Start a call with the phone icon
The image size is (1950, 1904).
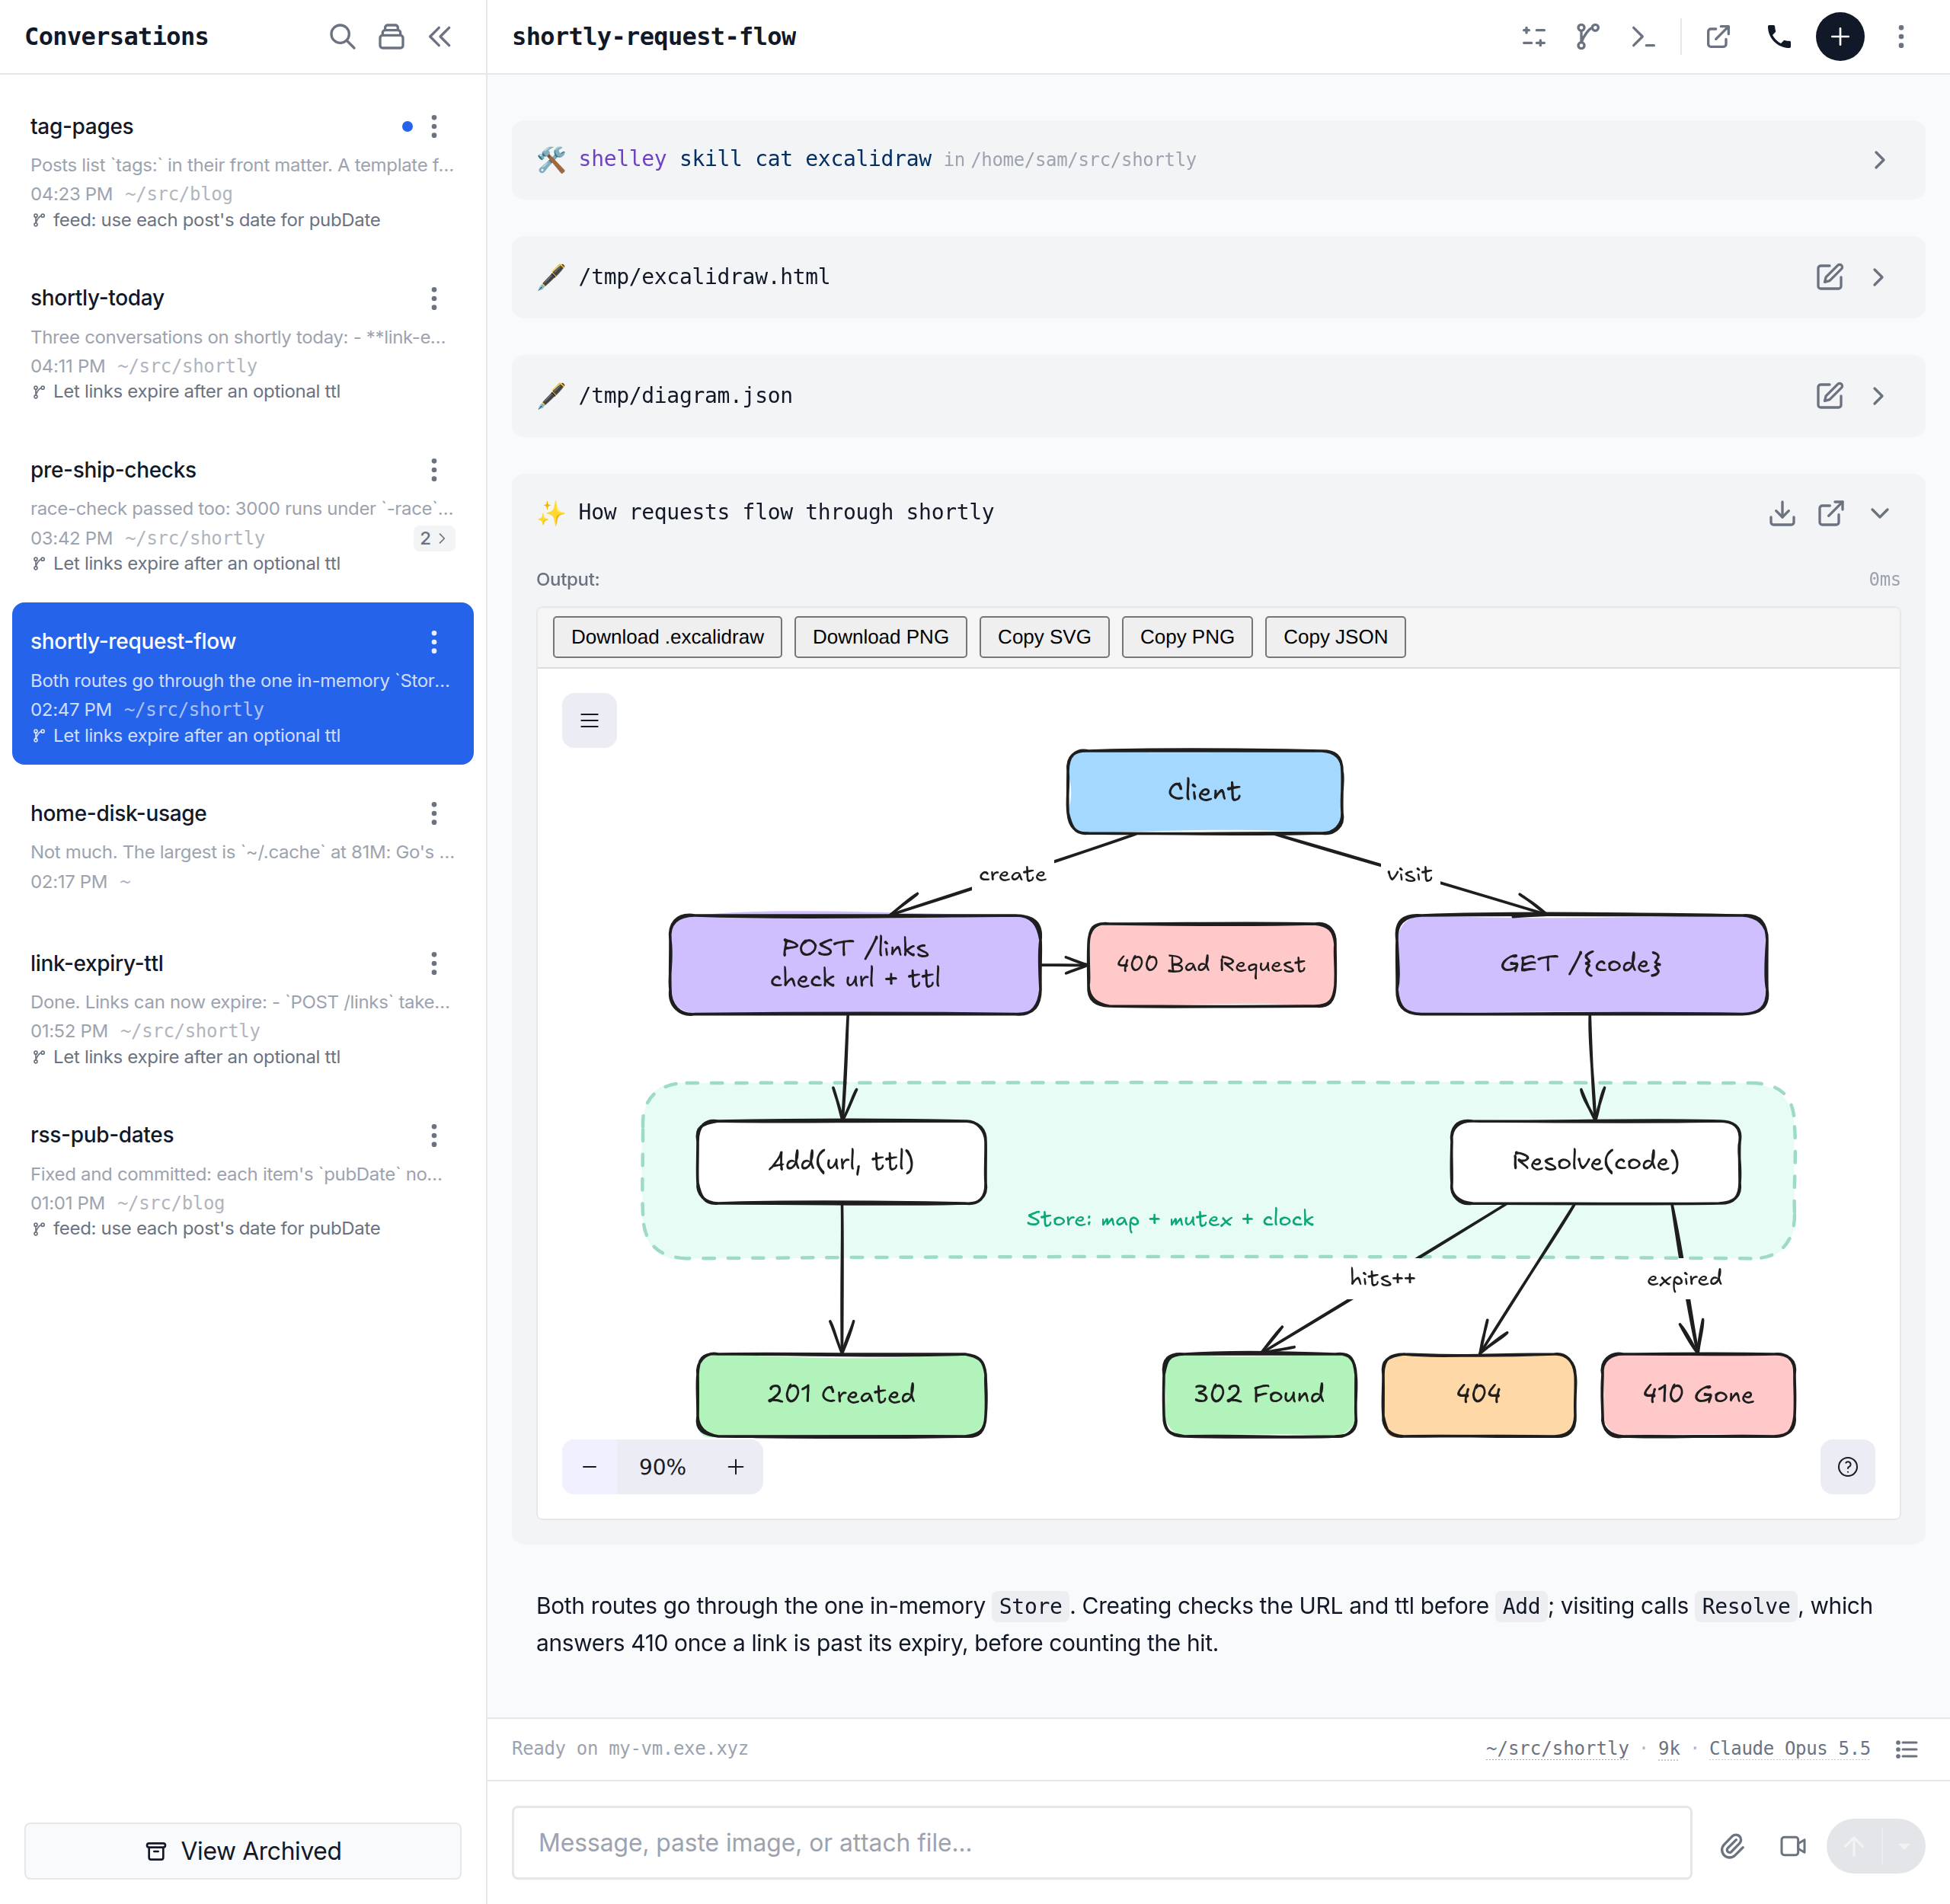[x=1779, y=37]
